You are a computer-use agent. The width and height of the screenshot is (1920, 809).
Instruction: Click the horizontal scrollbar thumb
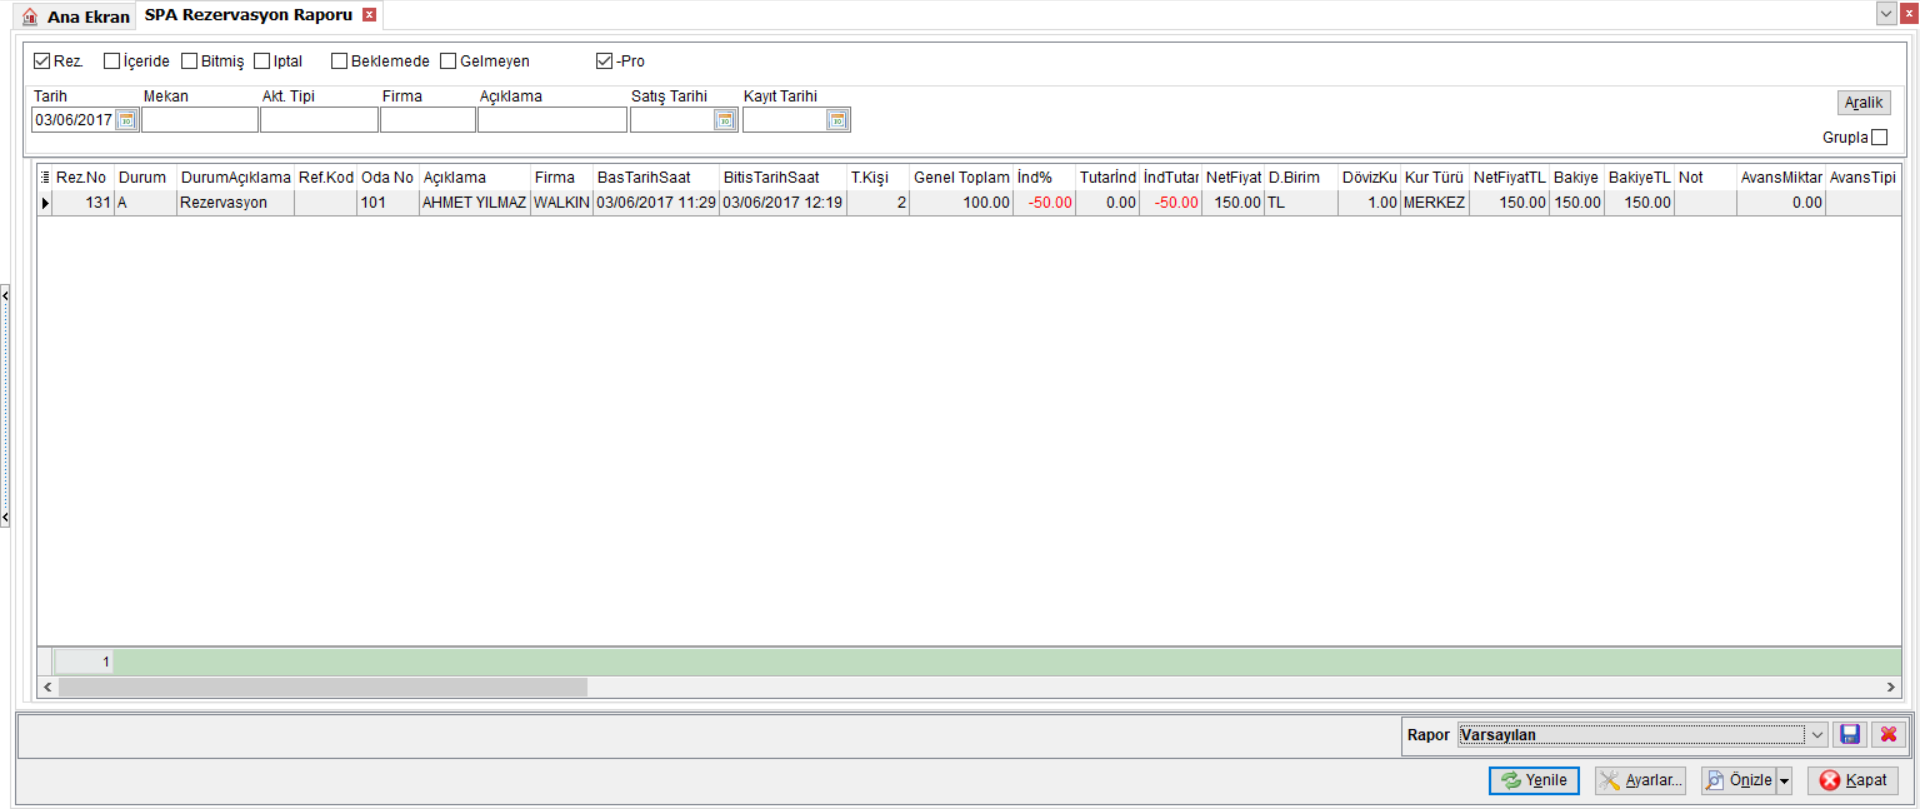tap(323, 687)
